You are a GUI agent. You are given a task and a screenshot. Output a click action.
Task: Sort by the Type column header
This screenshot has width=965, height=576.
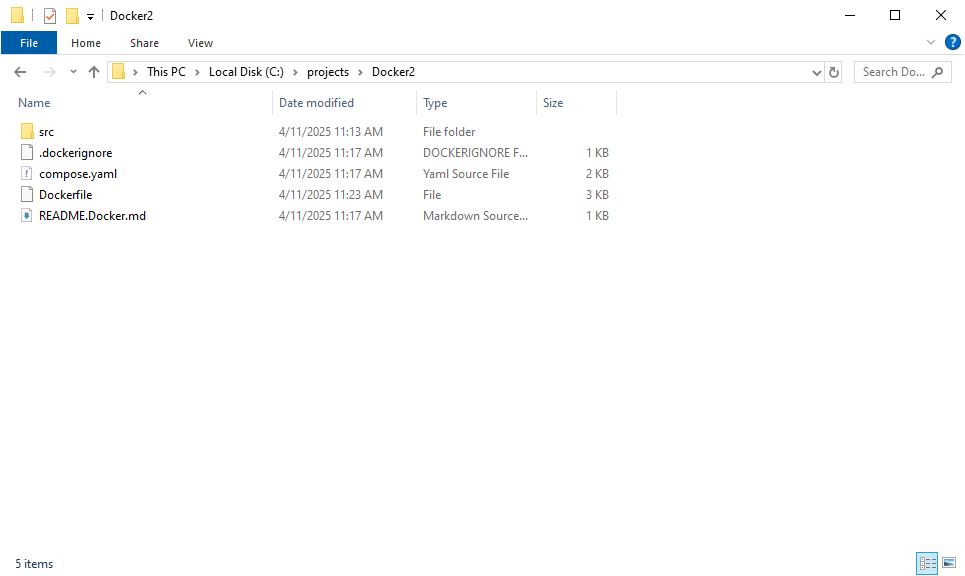pyautogui.click(x=435, y=103)
